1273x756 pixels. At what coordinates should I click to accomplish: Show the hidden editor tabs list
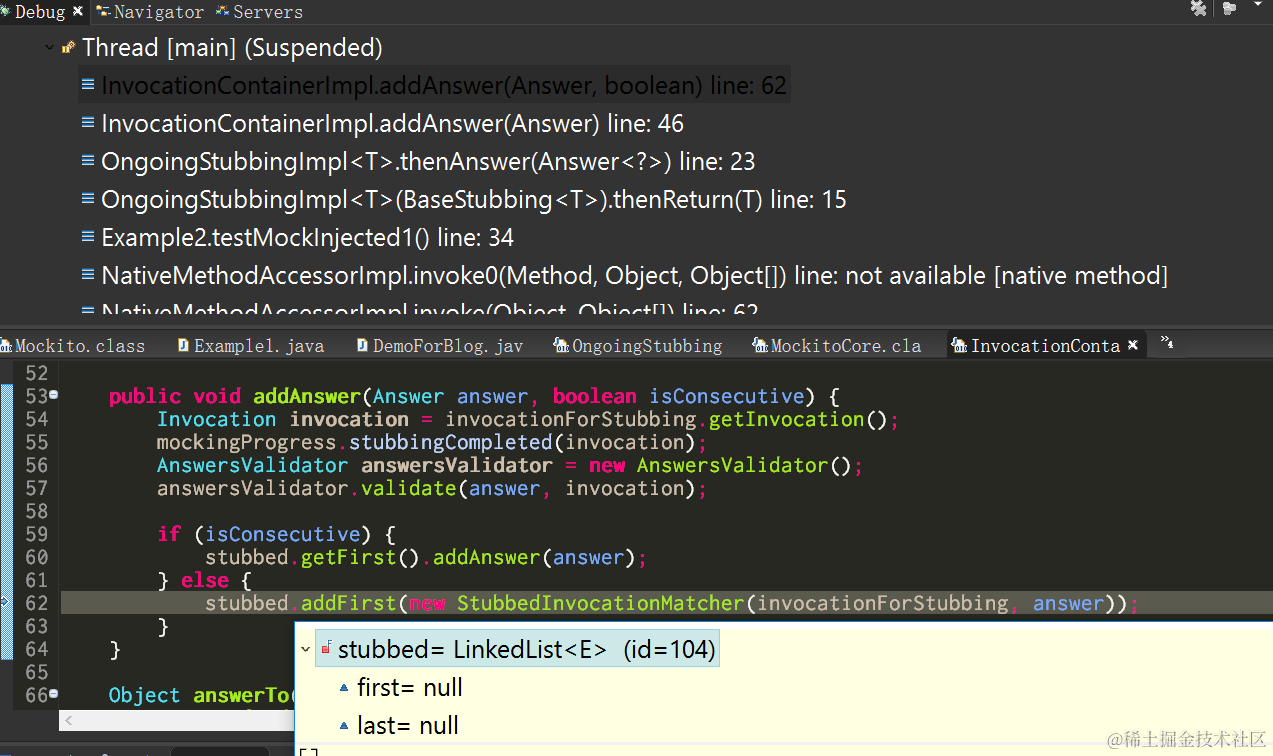[1166, 343]
